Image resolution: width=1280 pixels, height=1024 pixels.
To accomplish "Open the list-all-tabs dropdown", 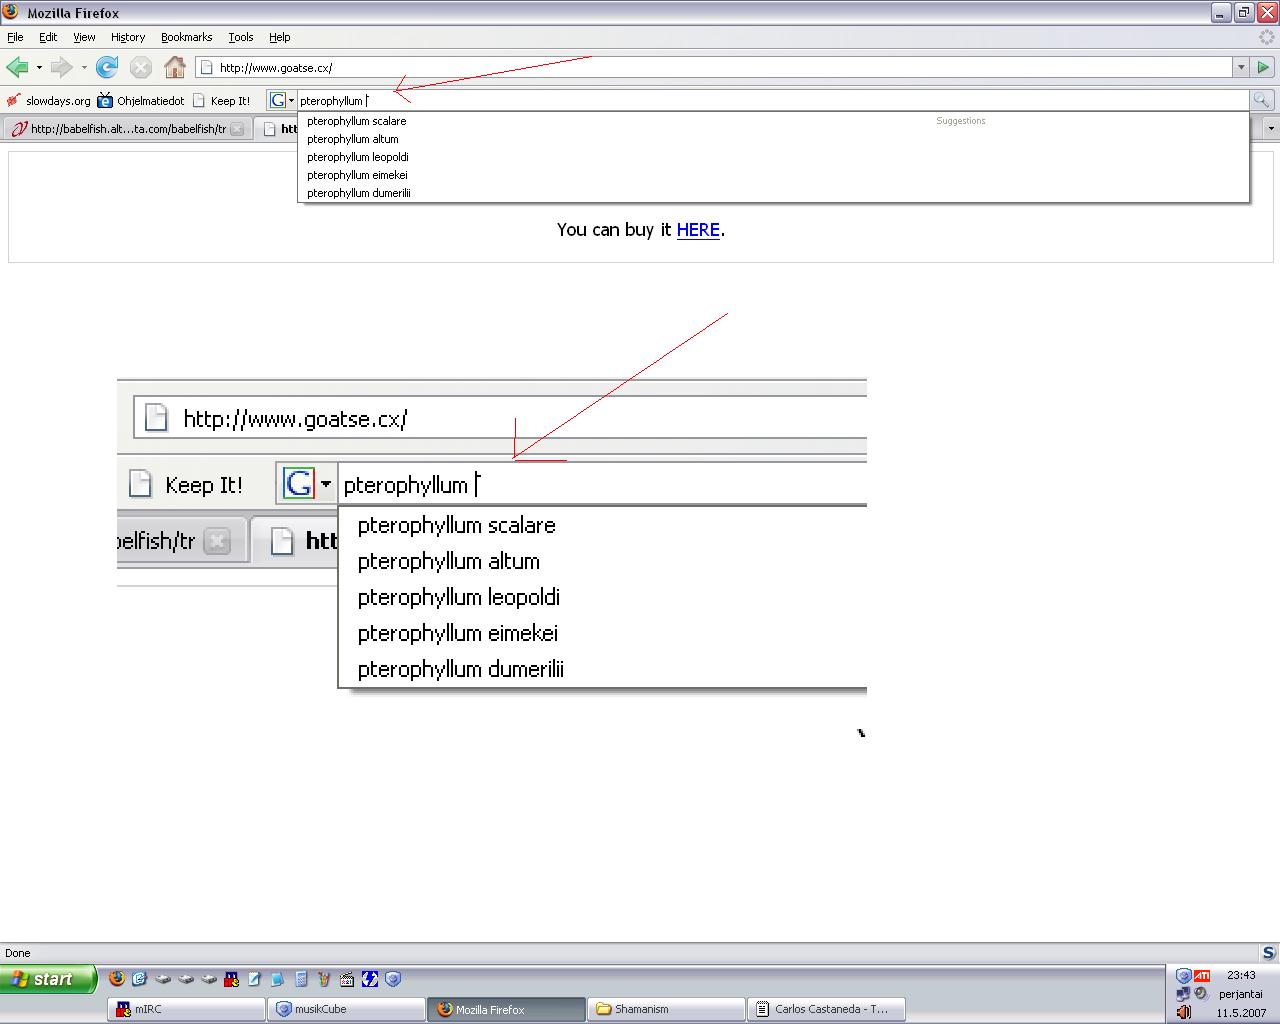I will tap(1271, 128).
